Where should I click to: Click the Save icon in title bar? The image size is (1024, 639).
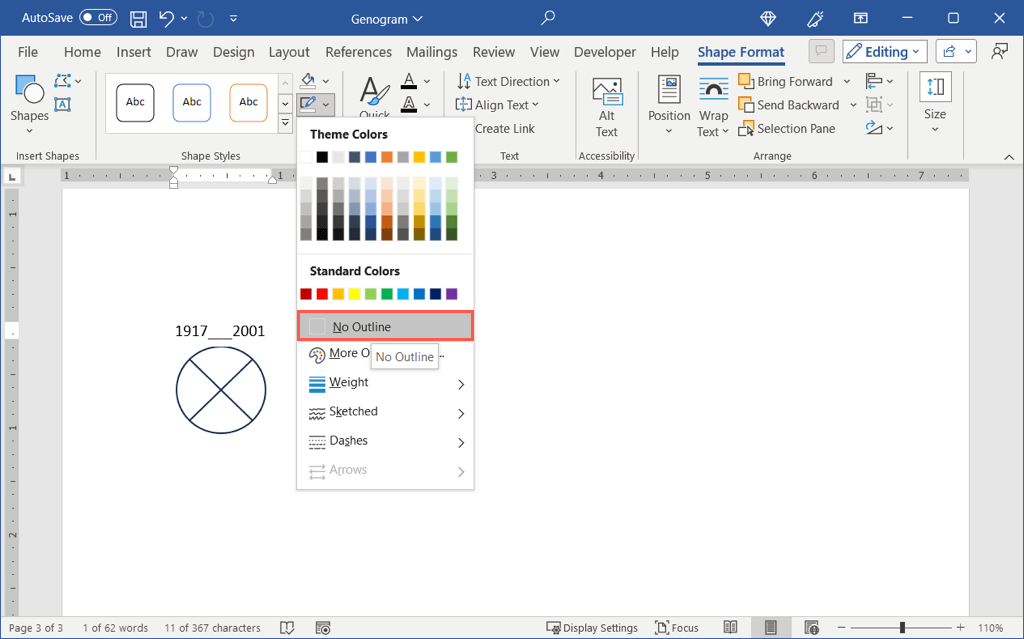(139, 19)
